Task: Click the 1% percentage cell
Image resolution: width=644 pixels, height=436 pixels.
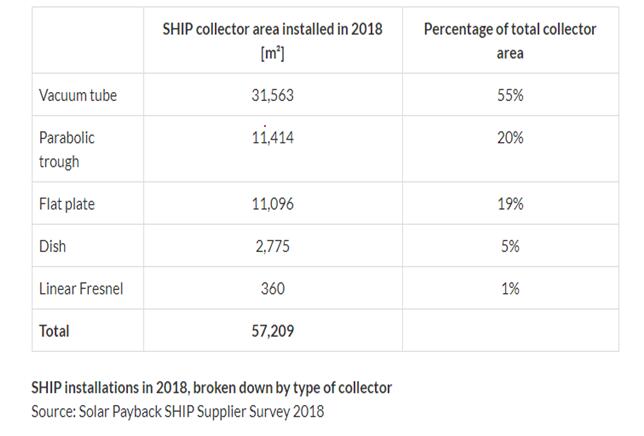Action: coord(510,288)
